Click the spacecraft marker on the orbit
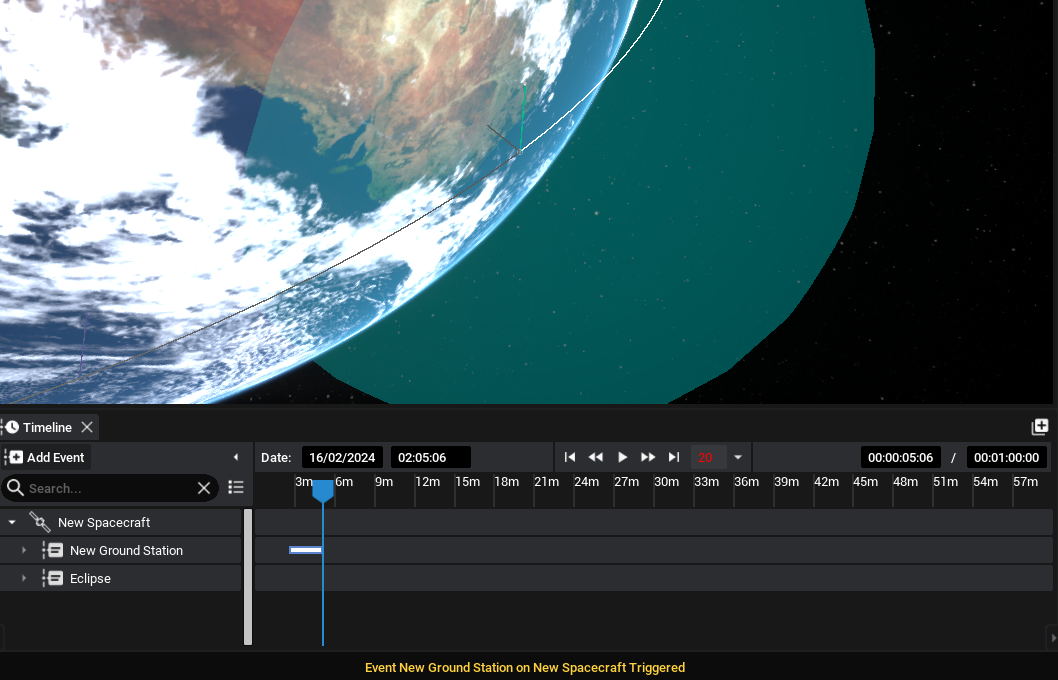This screenshot has width=1058, height=680. coord(519,152)
